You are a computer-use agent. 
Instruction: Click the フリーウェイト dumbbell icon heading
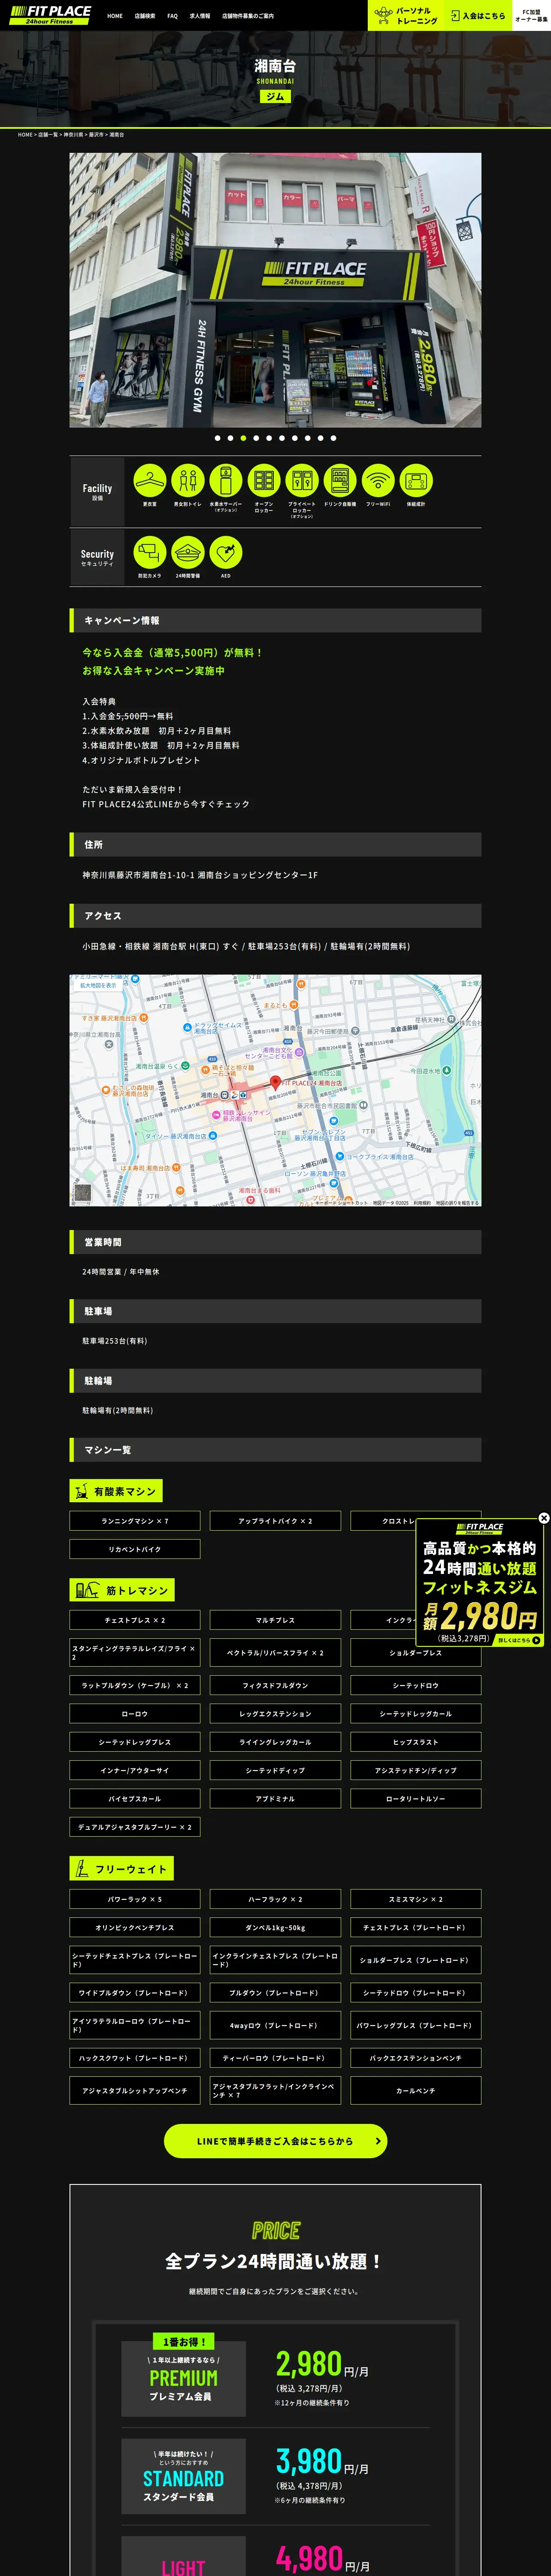122,1868
